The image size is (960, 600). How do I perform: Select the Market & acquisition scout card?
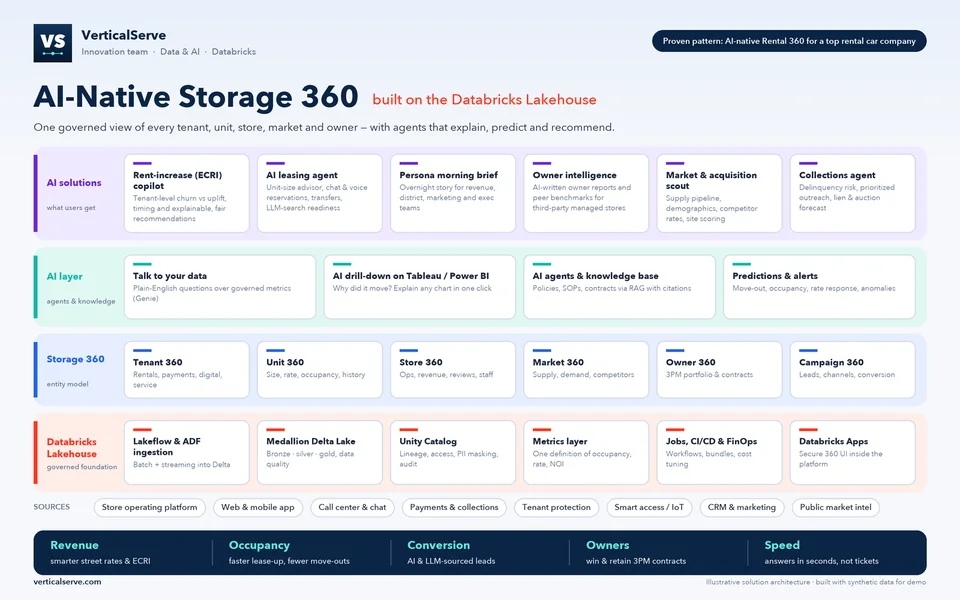point(719,193)
